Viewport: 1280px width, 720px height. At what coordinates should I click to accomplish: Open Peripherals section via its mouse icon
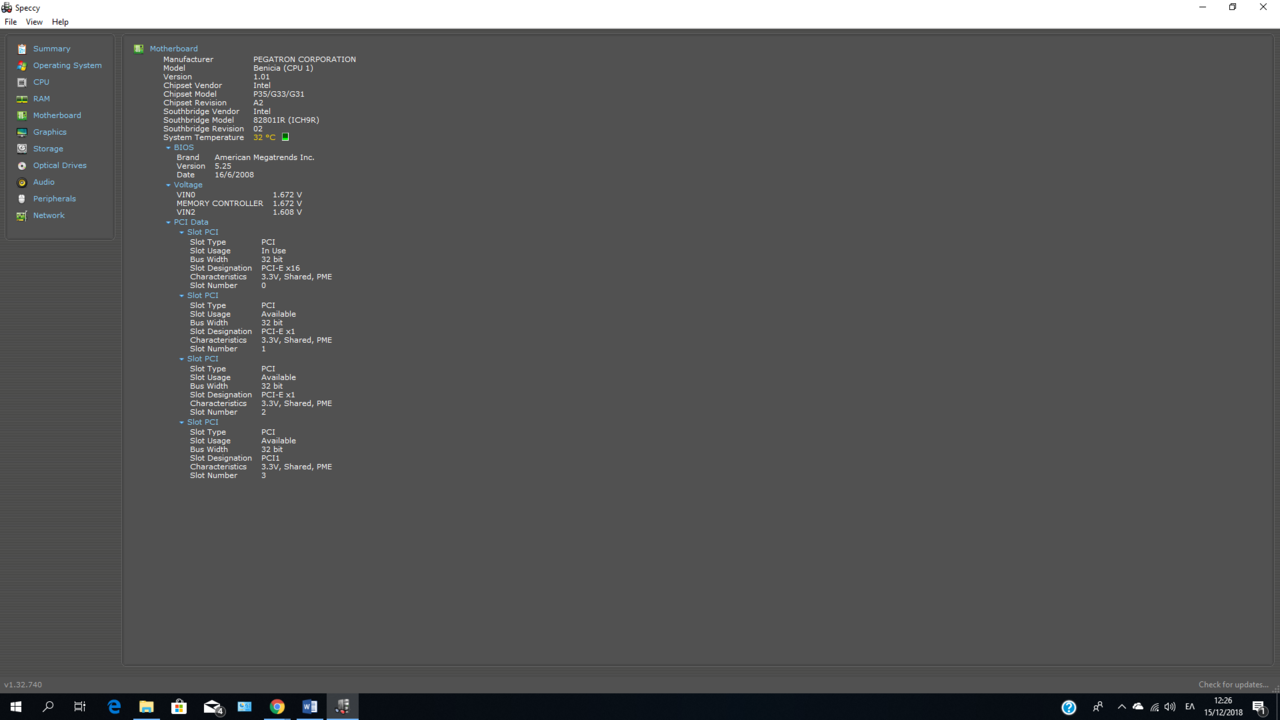[22, 199]
